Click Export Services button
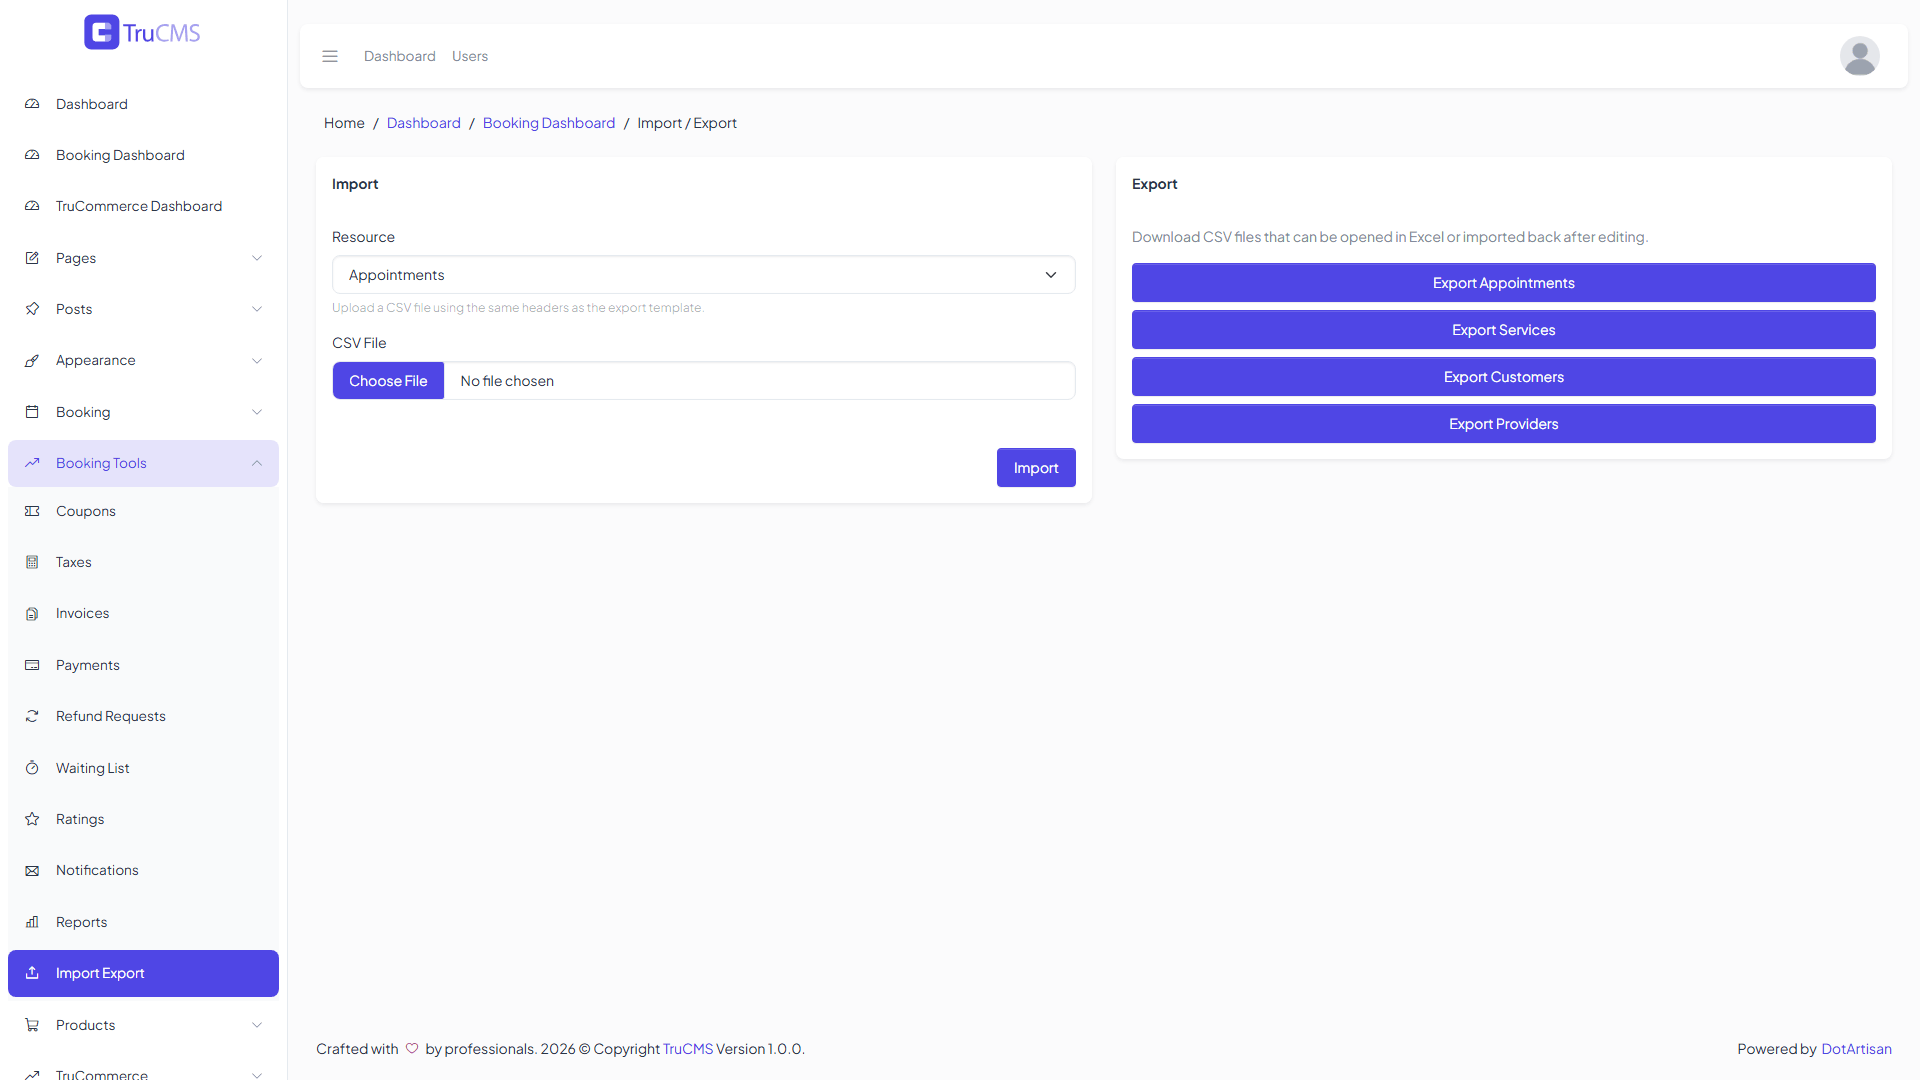1920x1080 pixels. click(1503, 330)
